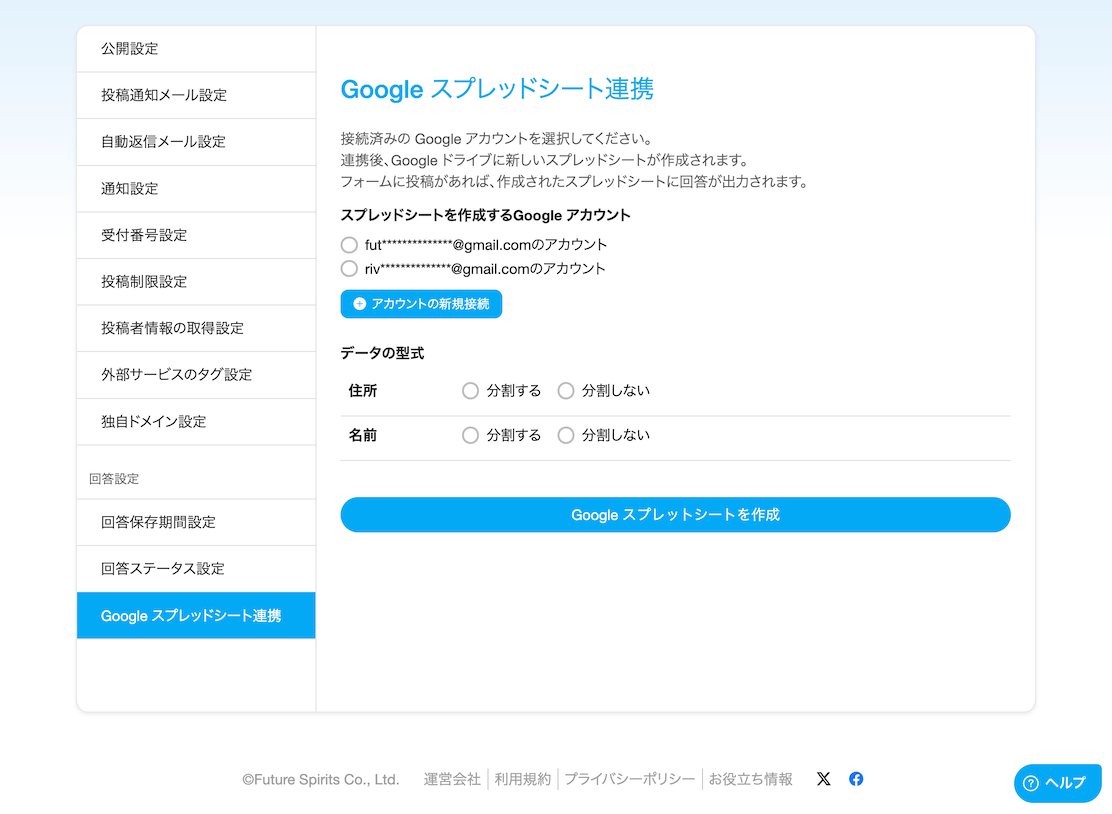Click the 住所 row label
1112x814 pixels.
click(362, 391)
